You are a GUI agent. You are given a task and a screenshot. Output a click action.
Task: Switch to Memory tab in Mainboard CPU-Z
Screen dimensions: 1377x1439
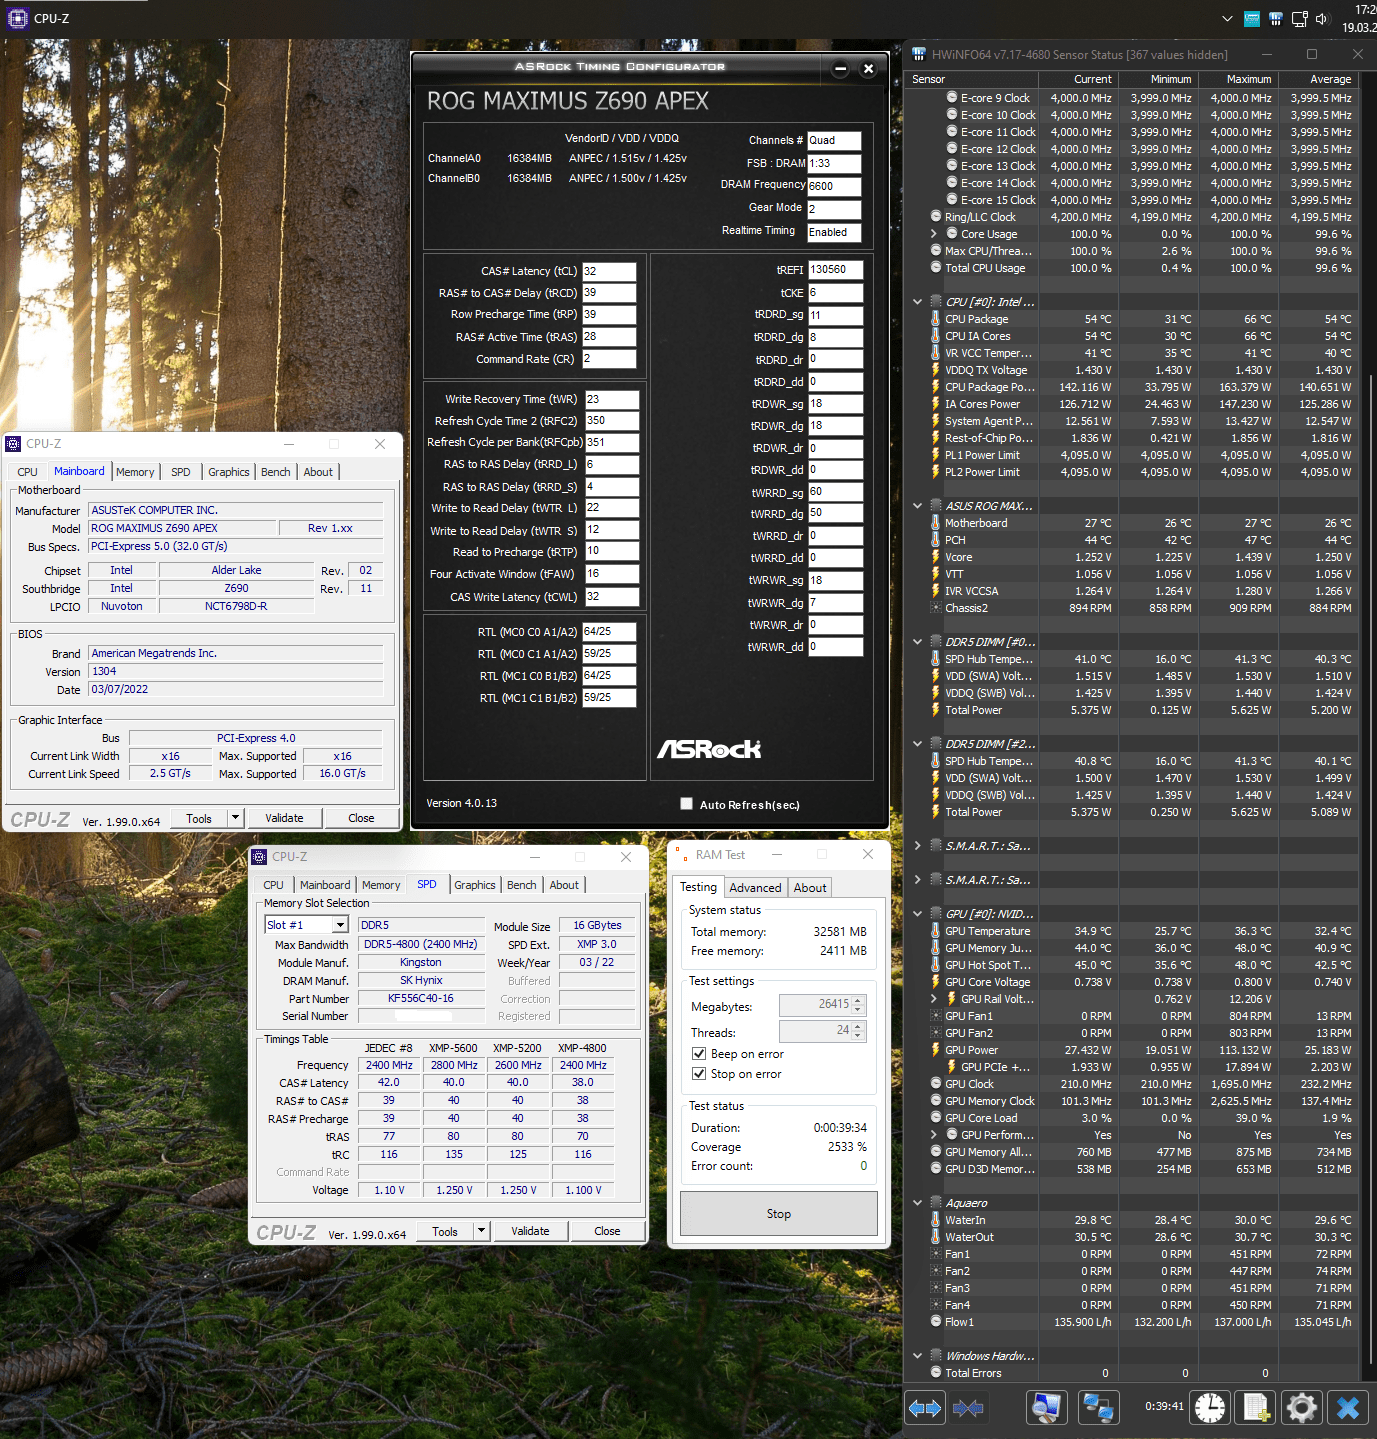pos(135,472)
